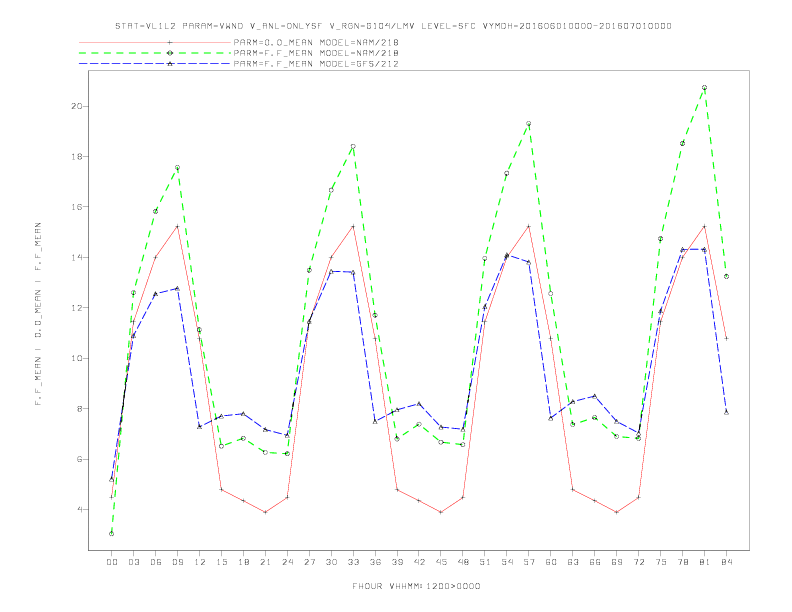
Task: Click x-axis tick label 48
Action: (463, 562)
